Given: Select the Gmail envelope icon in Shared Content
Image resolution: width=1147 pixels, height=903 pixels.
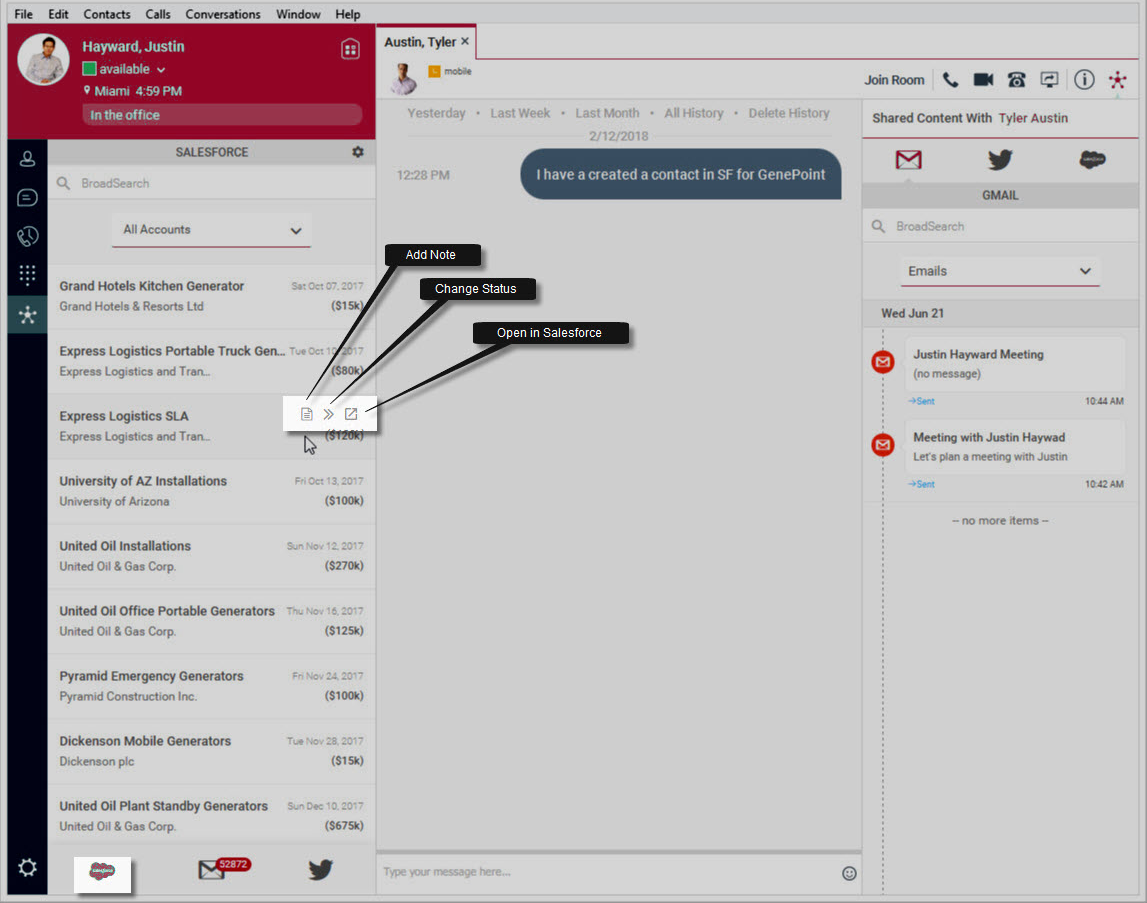Looking at the screenshot, I should (909, 160).
